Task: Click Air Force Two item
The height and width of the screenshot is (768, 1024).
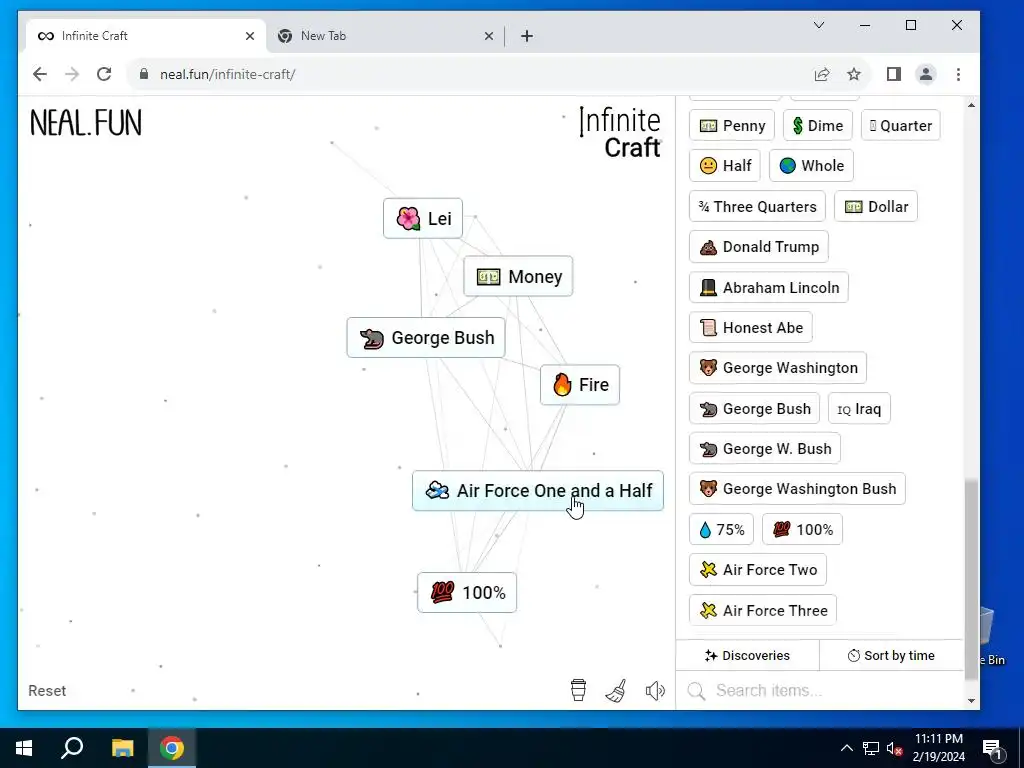Action: click(x=758, y=569)
